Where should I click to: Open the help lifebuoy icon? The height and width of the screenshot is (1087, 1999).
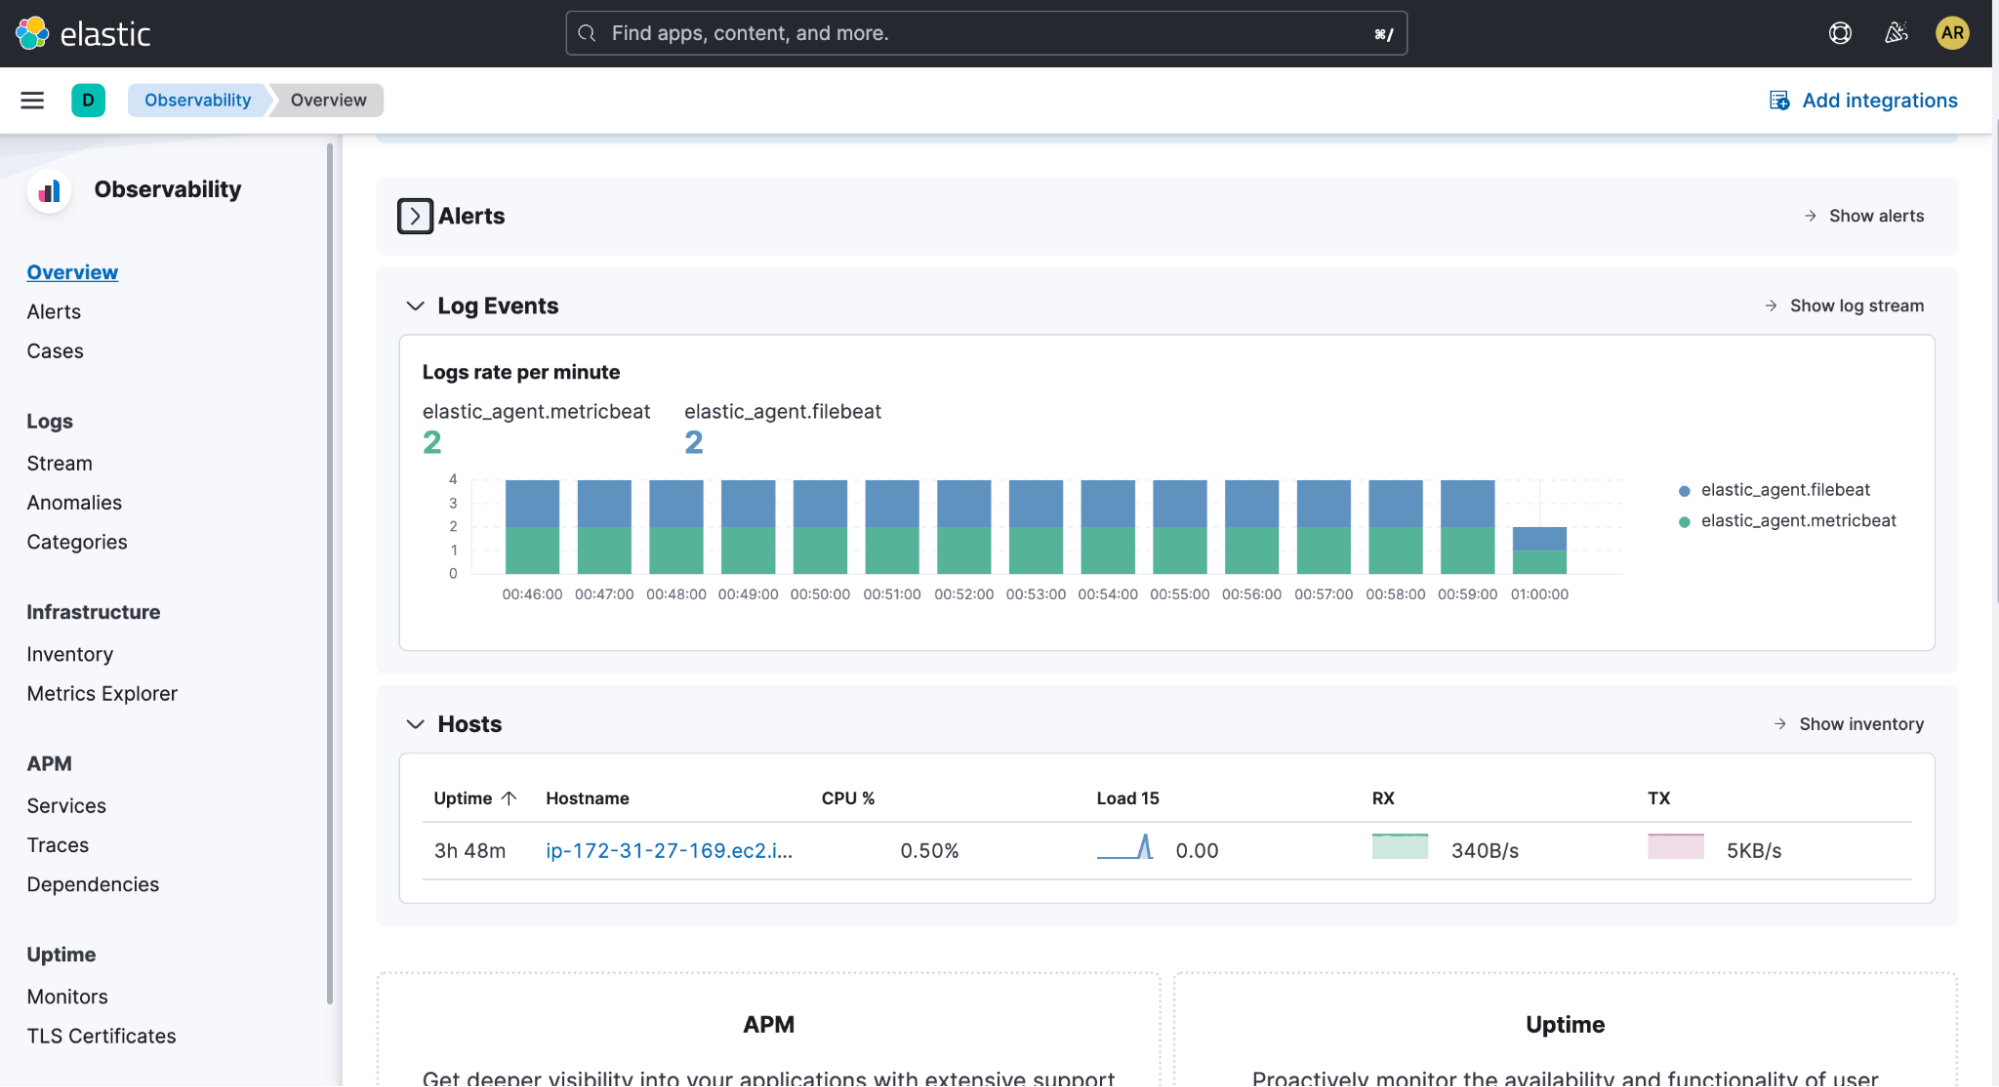pyautogui.click(x=1840, y=33)
